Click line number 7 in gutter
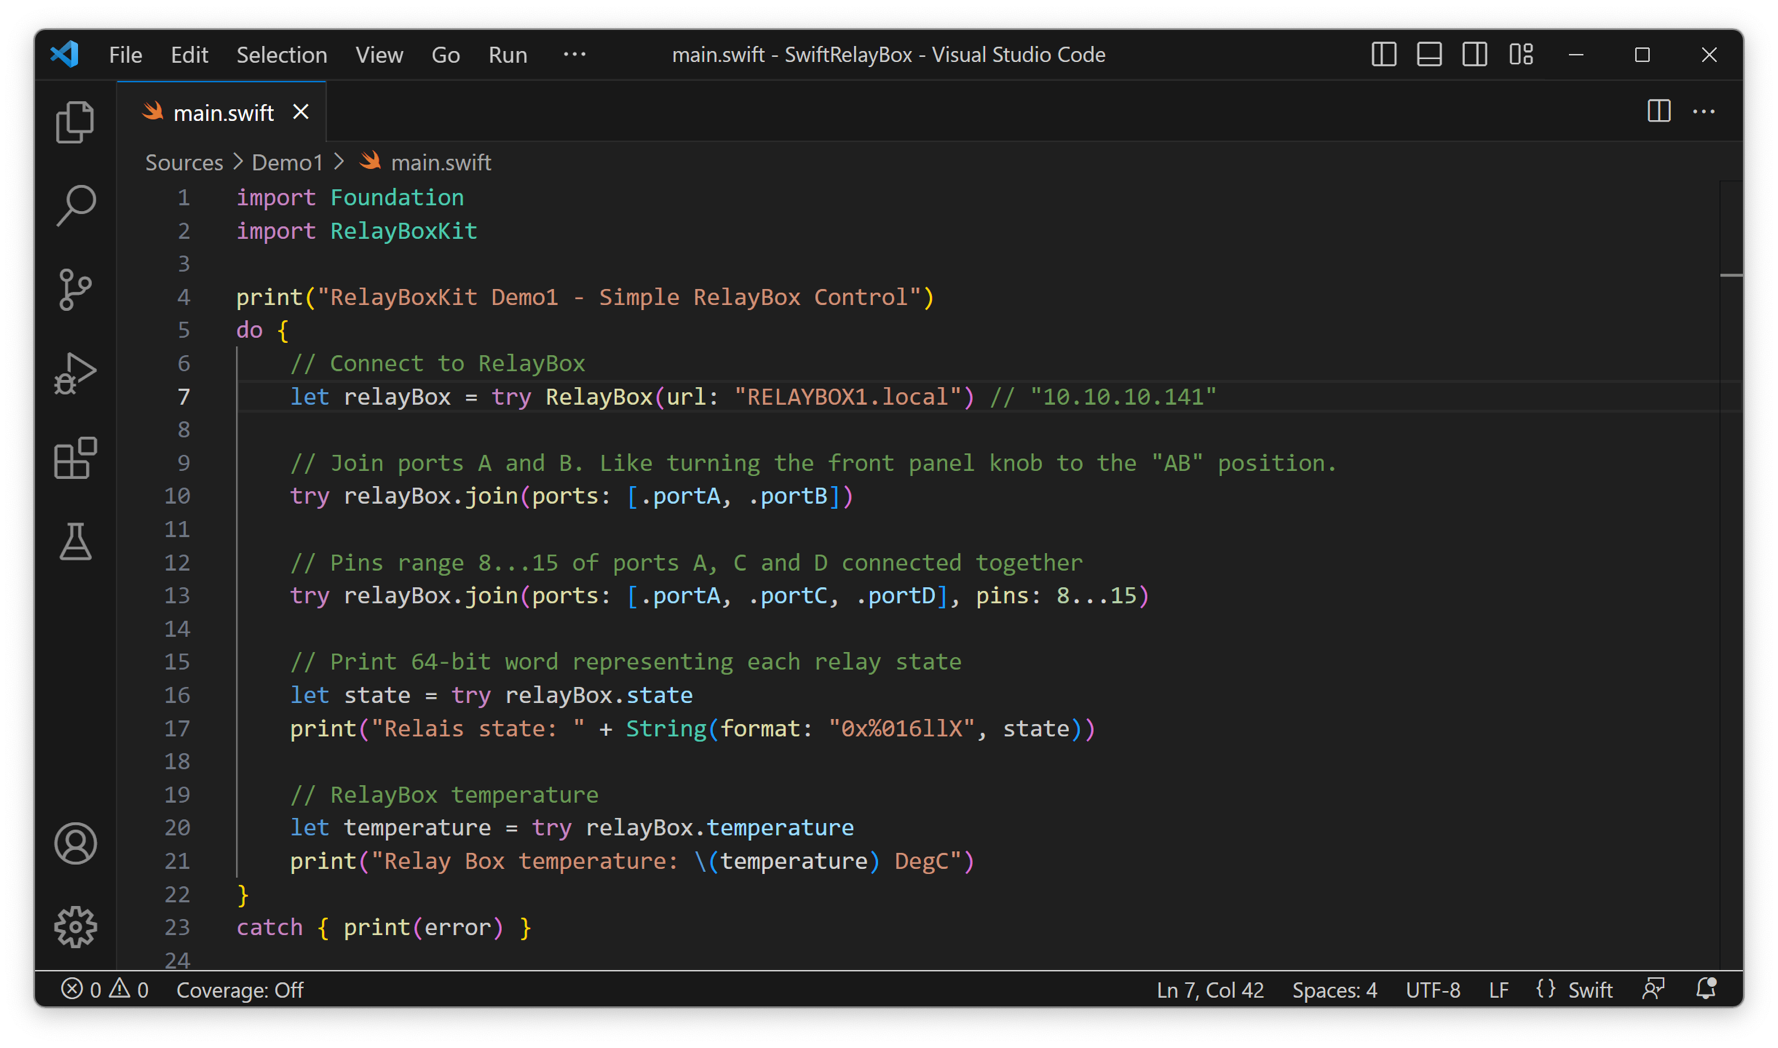The image size is (1778, 1048). [x=183, y=397]
